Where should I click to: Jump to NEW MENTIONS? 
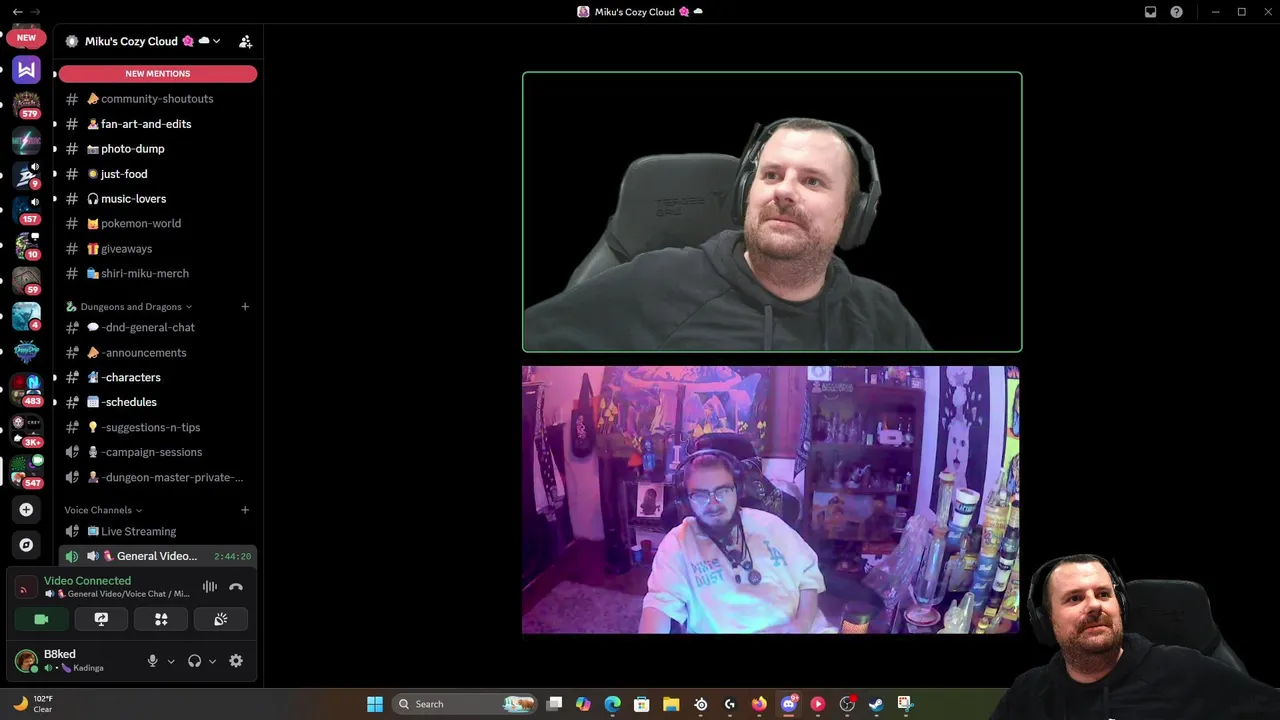(x=158, y=74)
